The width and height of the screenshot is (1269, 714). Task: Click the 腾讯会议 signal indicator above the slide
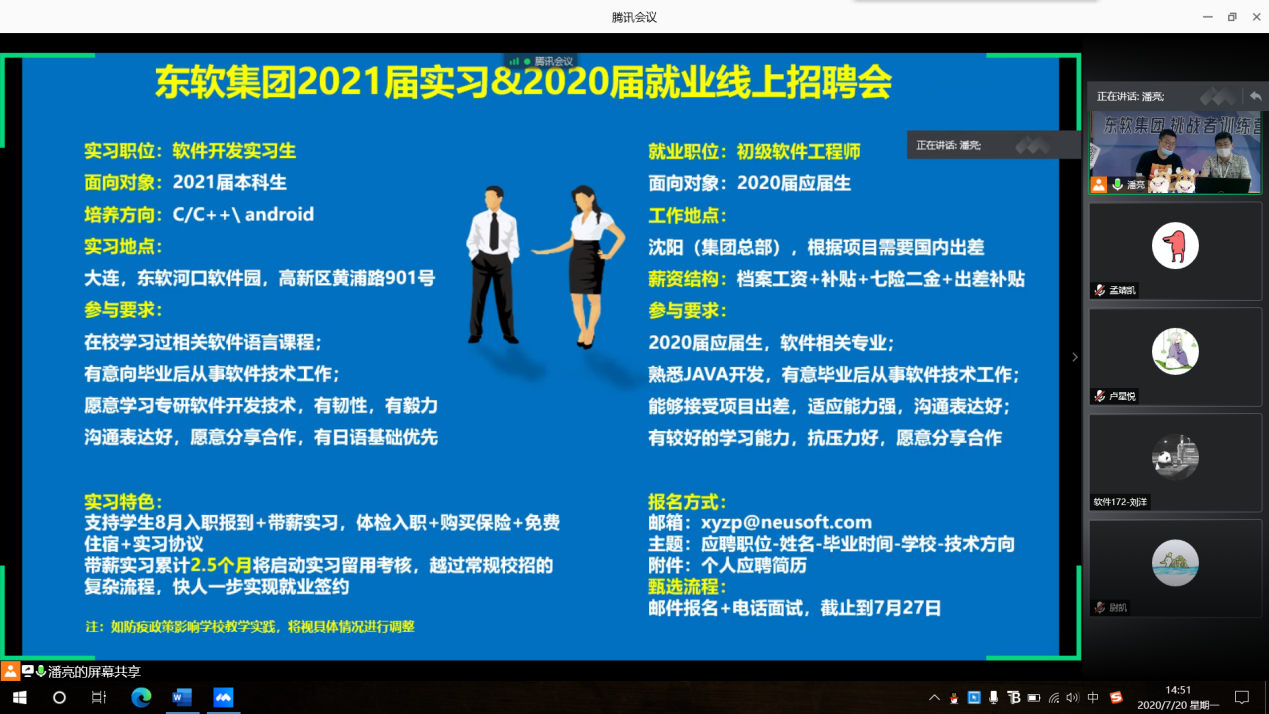pos(540,61)
